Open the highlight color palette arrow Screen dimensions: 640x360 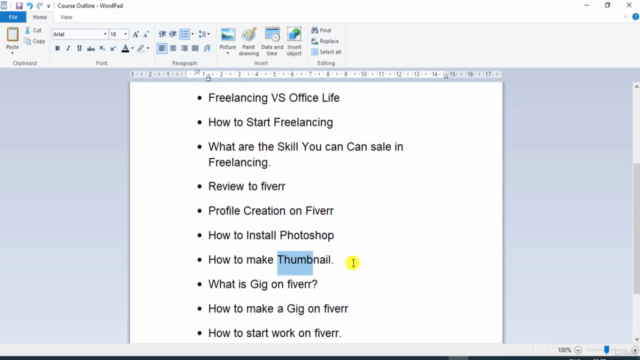148,49
